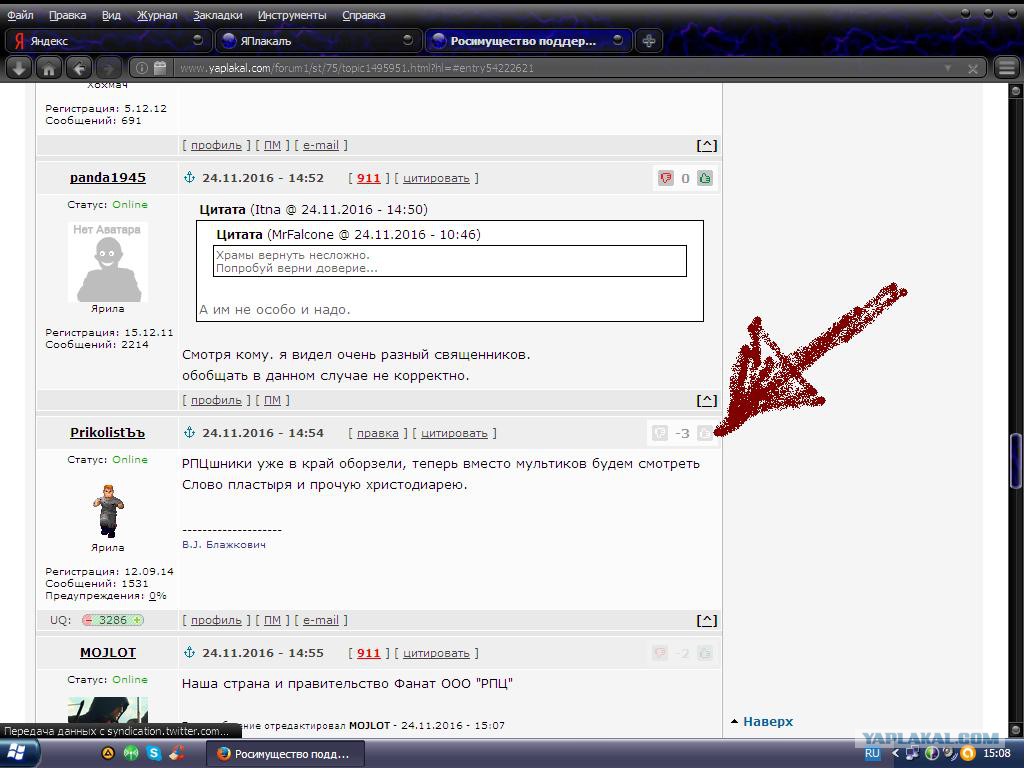The image size is (1025, 768).
Task: Click faded thumbs down on MOJLOT's post
Action: point(660,652)
